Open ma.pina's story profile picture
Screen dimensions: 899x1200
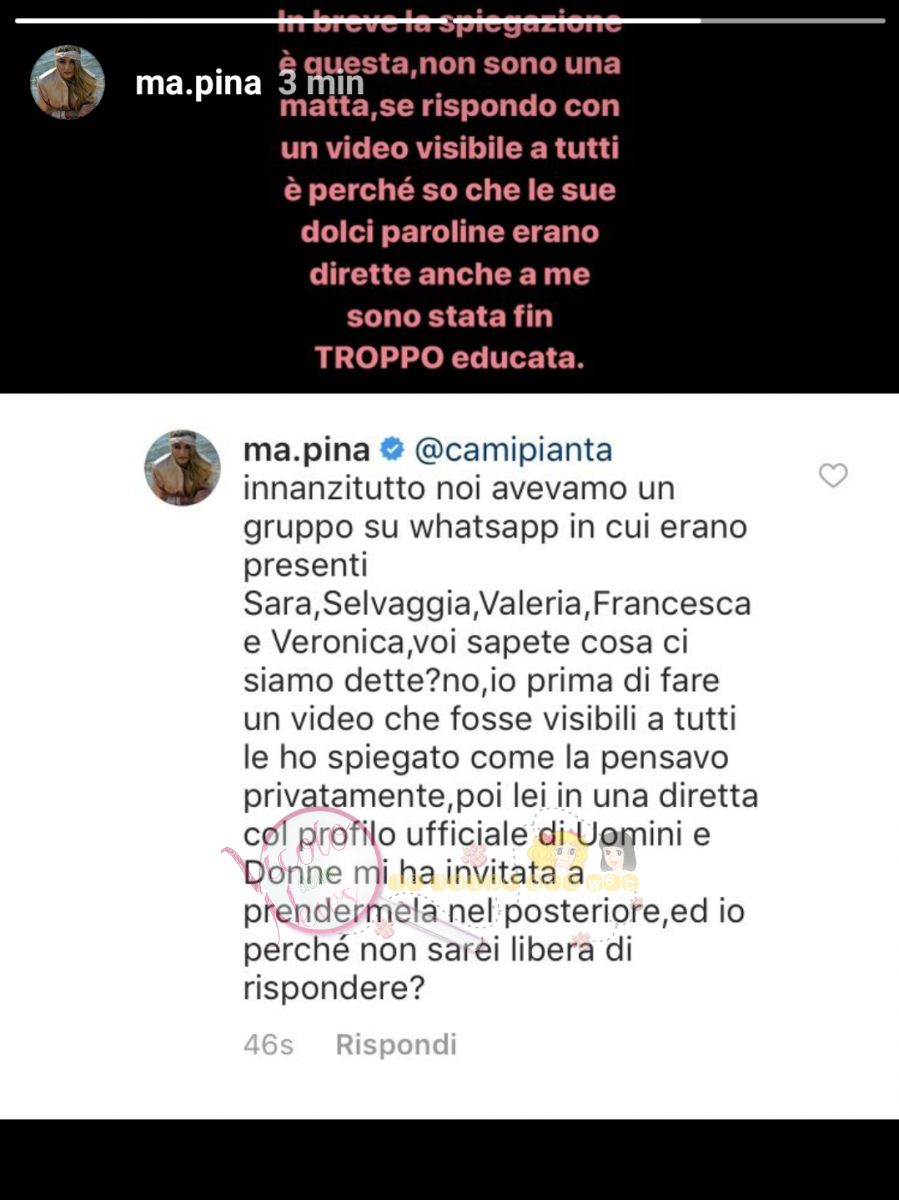68,82
